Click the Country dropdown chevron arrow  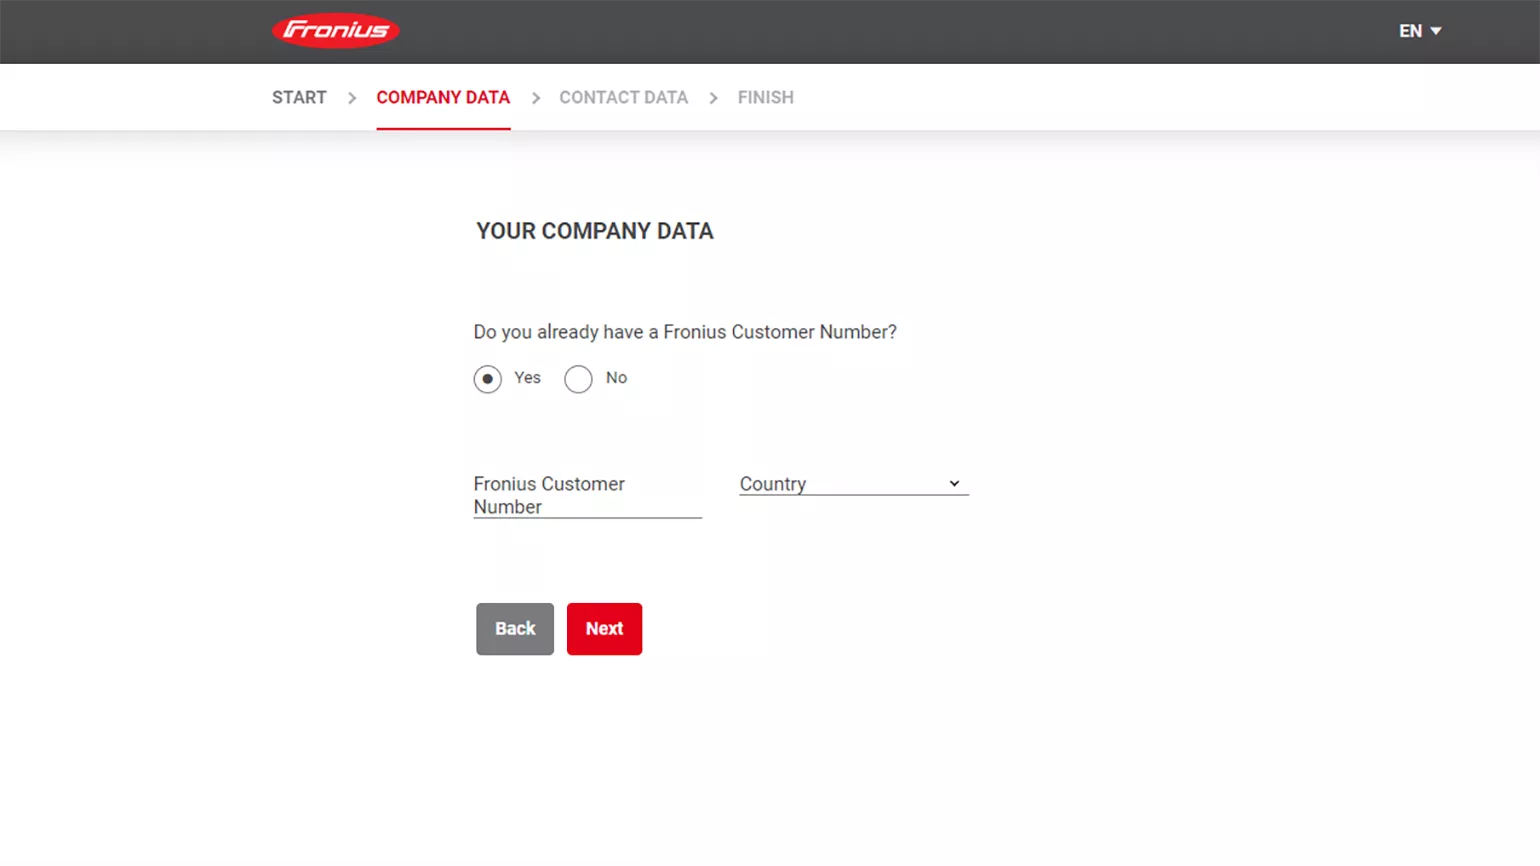tap(954, 484)
